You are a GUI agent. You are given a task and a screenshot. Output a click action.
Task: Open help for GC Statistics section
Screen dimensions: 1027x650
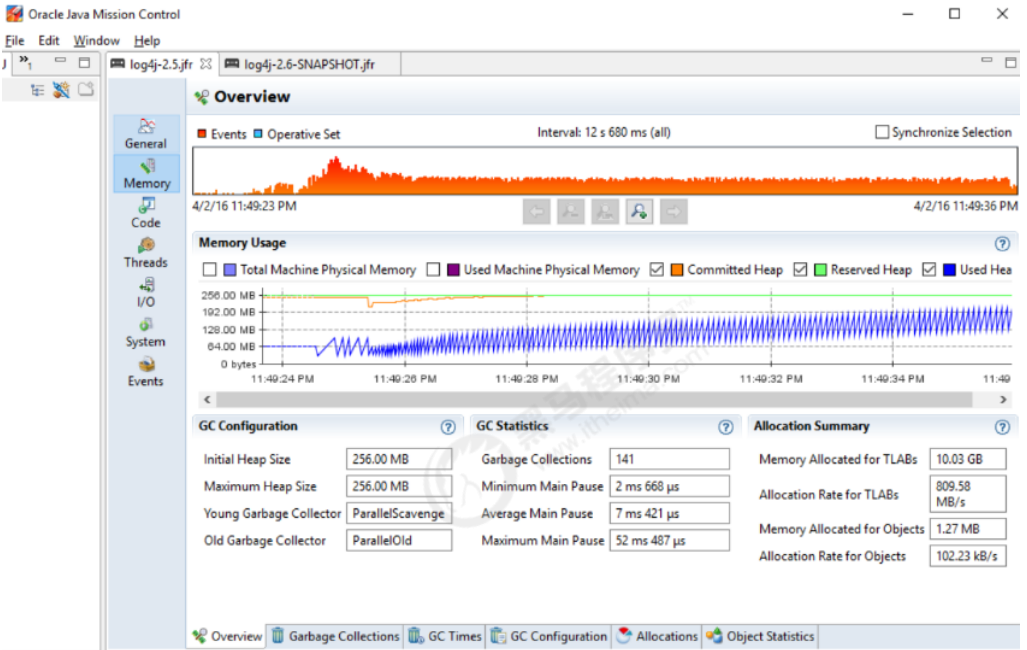coord(726,427)
